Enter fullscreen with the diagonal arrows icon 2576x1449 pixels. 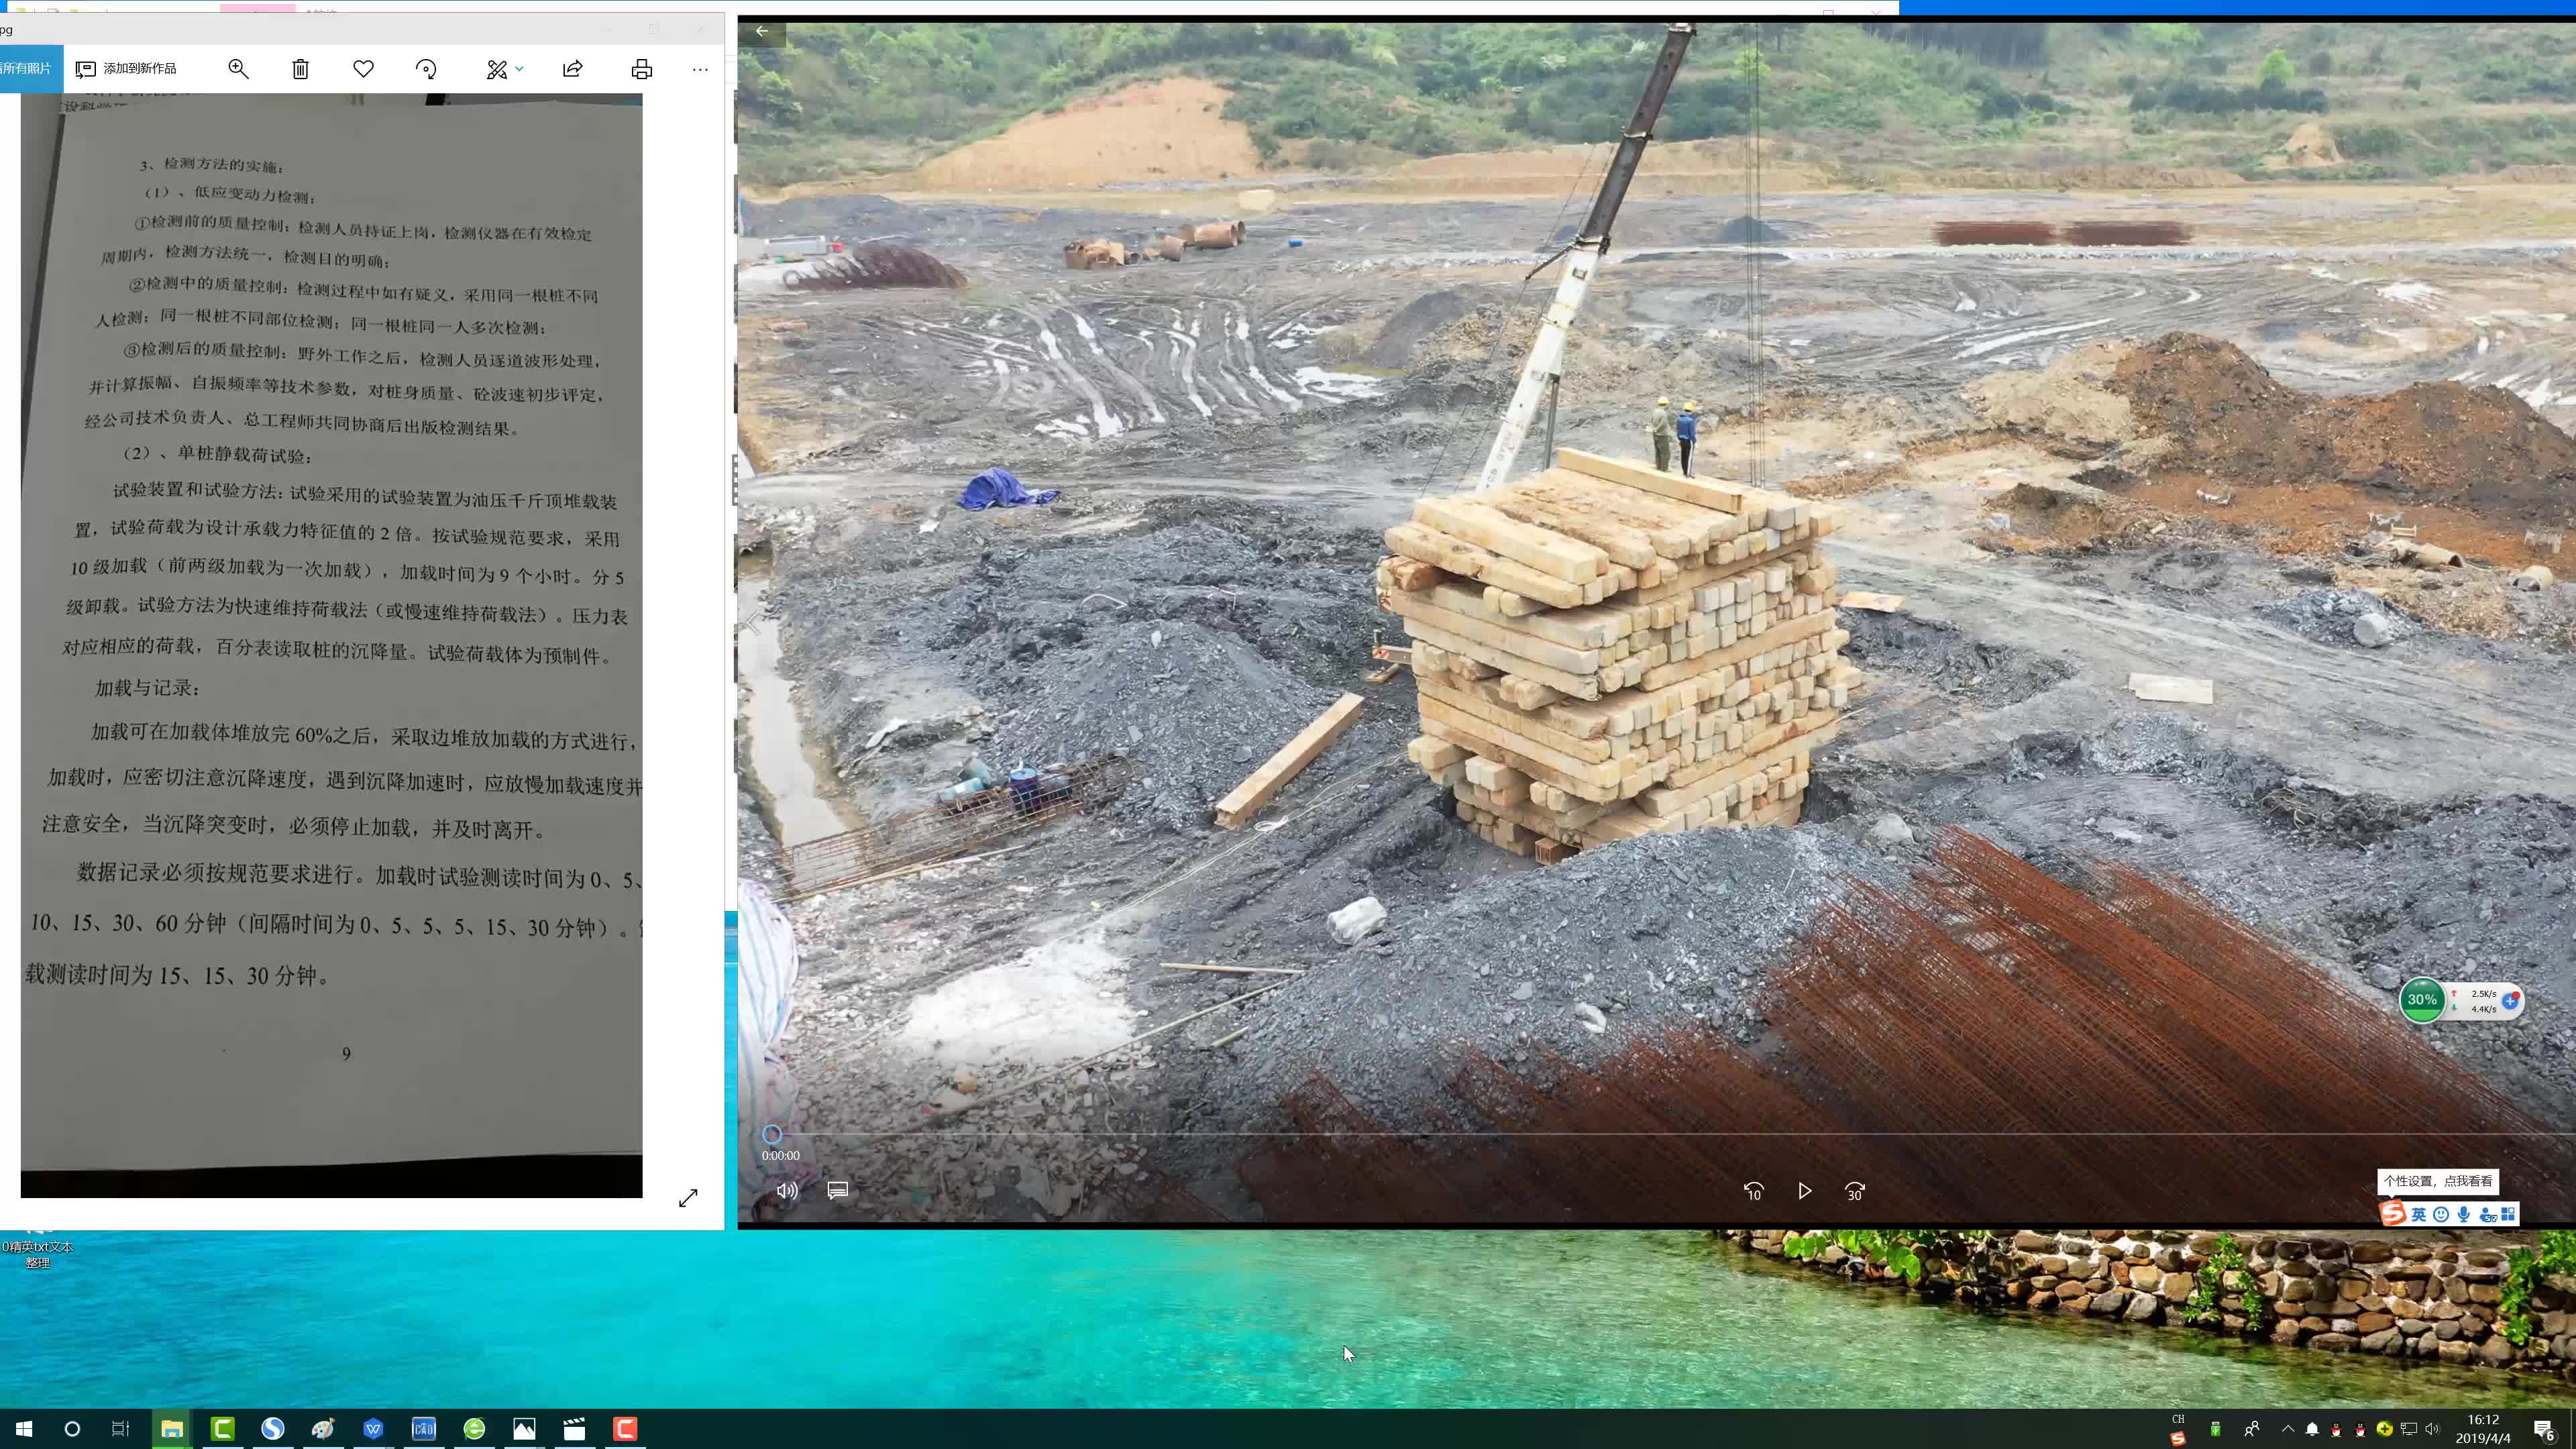click(688, 1197)
